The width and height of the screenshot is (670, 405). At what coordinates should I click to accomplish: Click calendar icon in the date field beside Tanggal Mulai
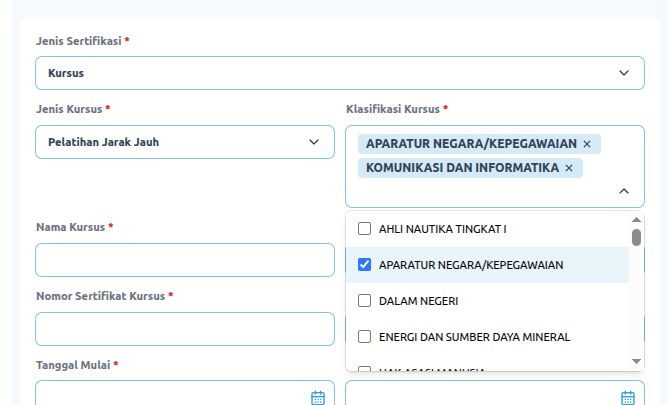point(628,397)
